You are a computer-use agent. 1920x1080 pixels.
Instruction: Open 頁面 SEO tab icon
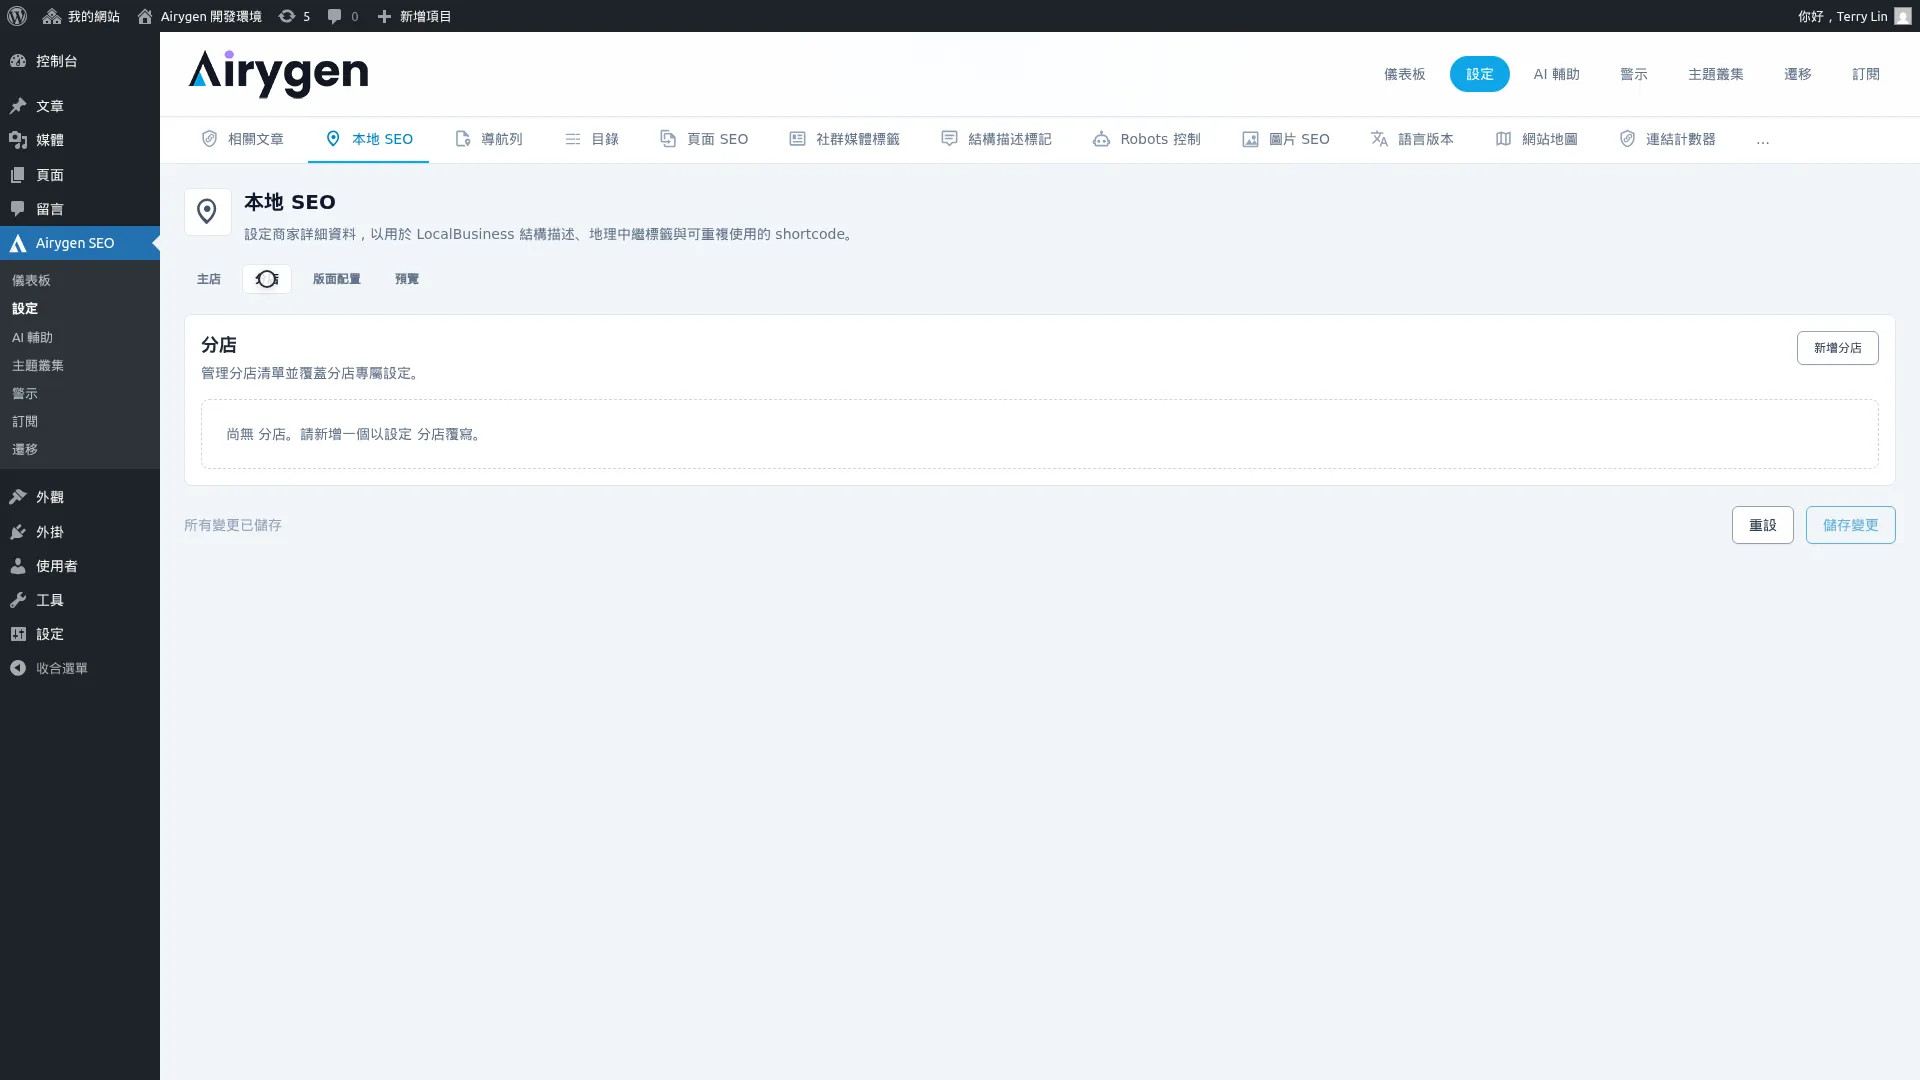tap(668, 139)
